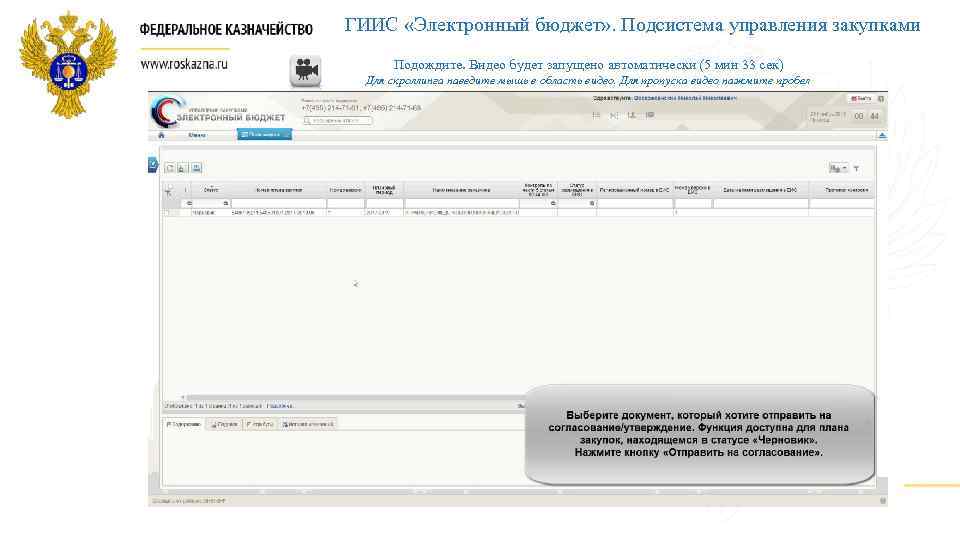Open the first detail tab below table
The height and width of the screenshot is (540, 960).
click(184, 424)
